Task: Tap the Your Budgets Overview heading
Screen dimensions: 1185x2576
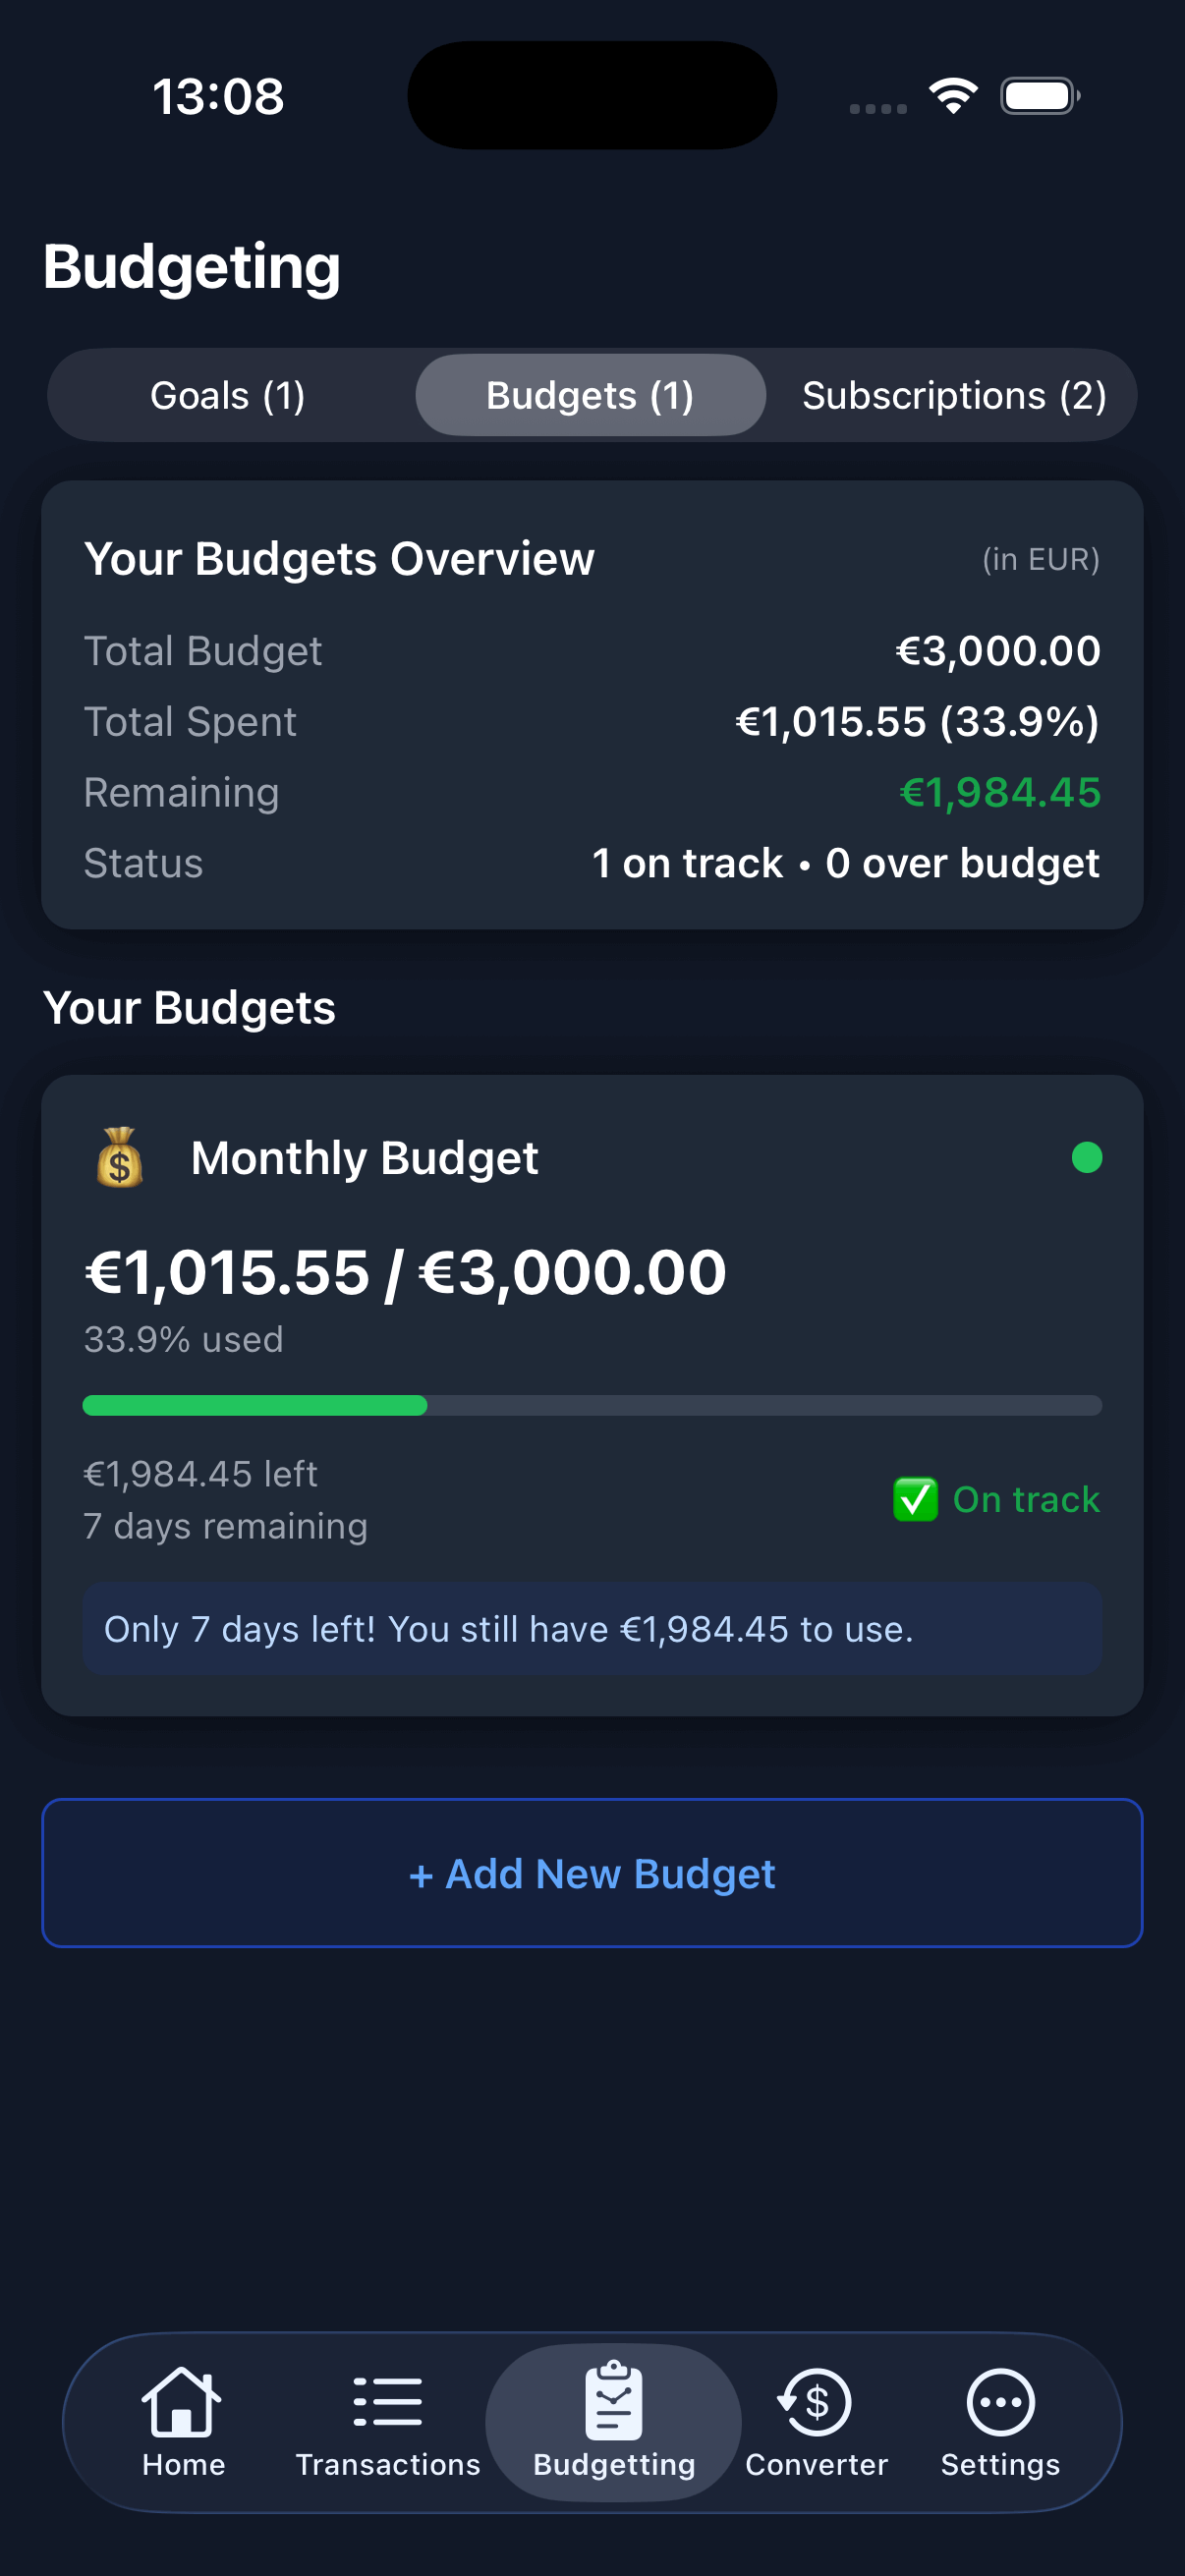Action: pyautogui.click(x=339, y=559)
